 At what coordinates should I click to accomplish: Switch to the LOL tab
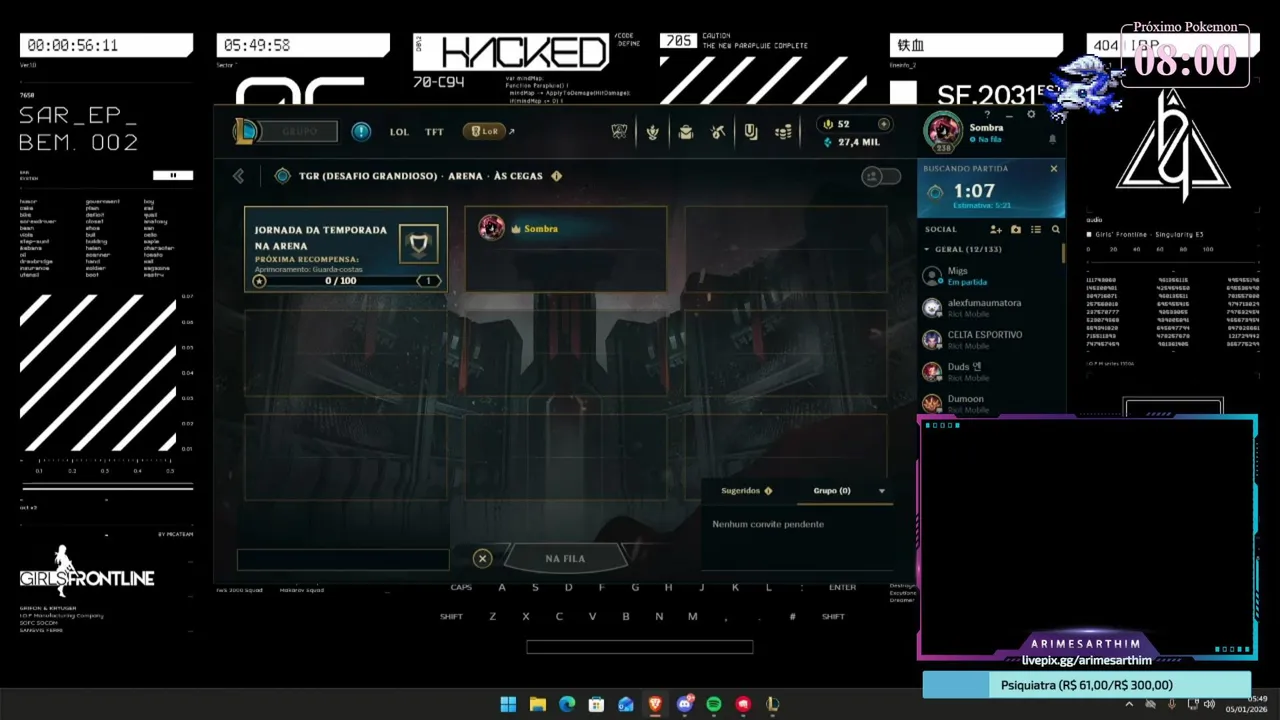(399, 131)
